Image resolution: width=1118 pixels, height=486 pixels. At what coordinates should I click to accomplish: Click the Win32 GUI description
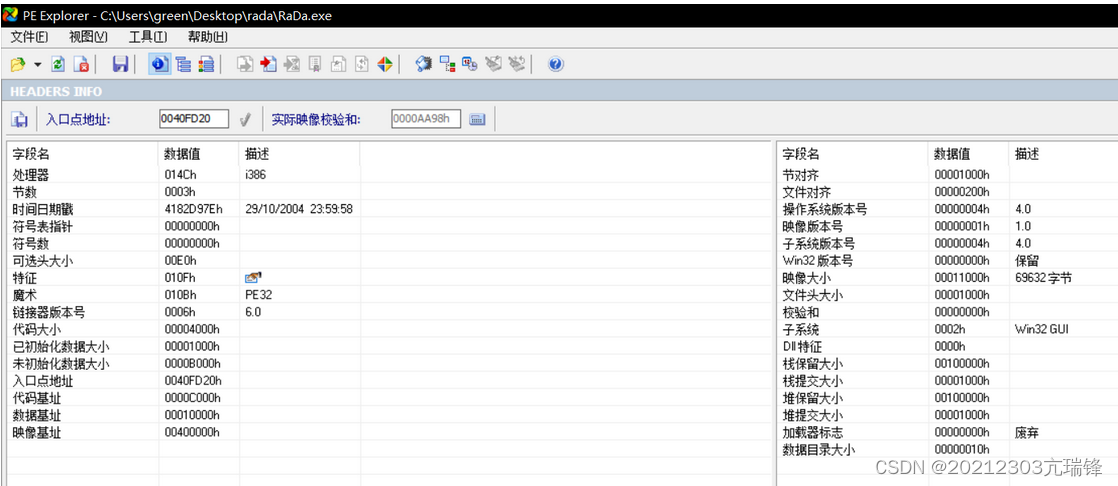tap(1042, 329)
